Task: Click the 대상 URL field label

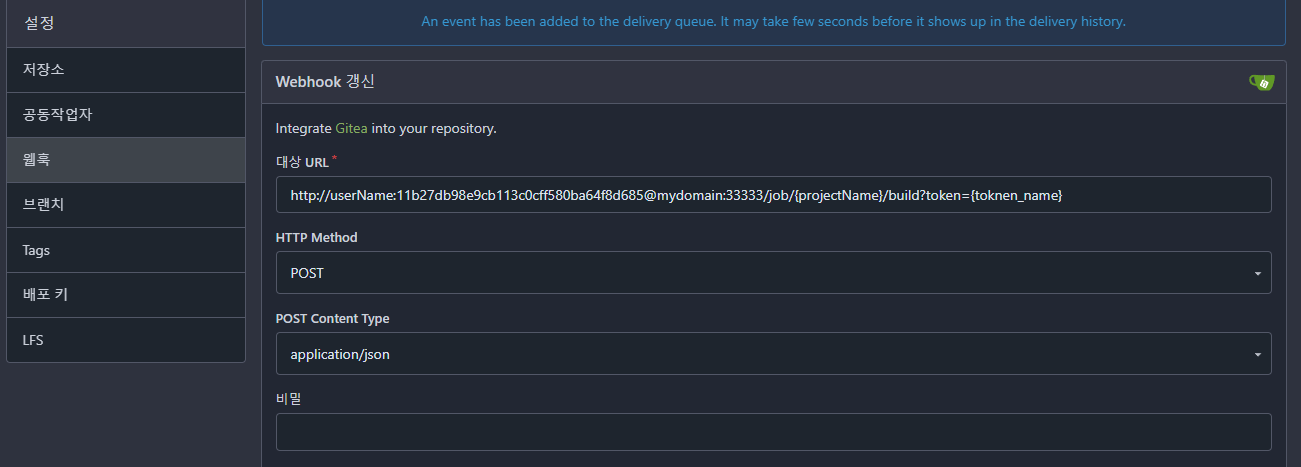Action: [x=302, y=161]
